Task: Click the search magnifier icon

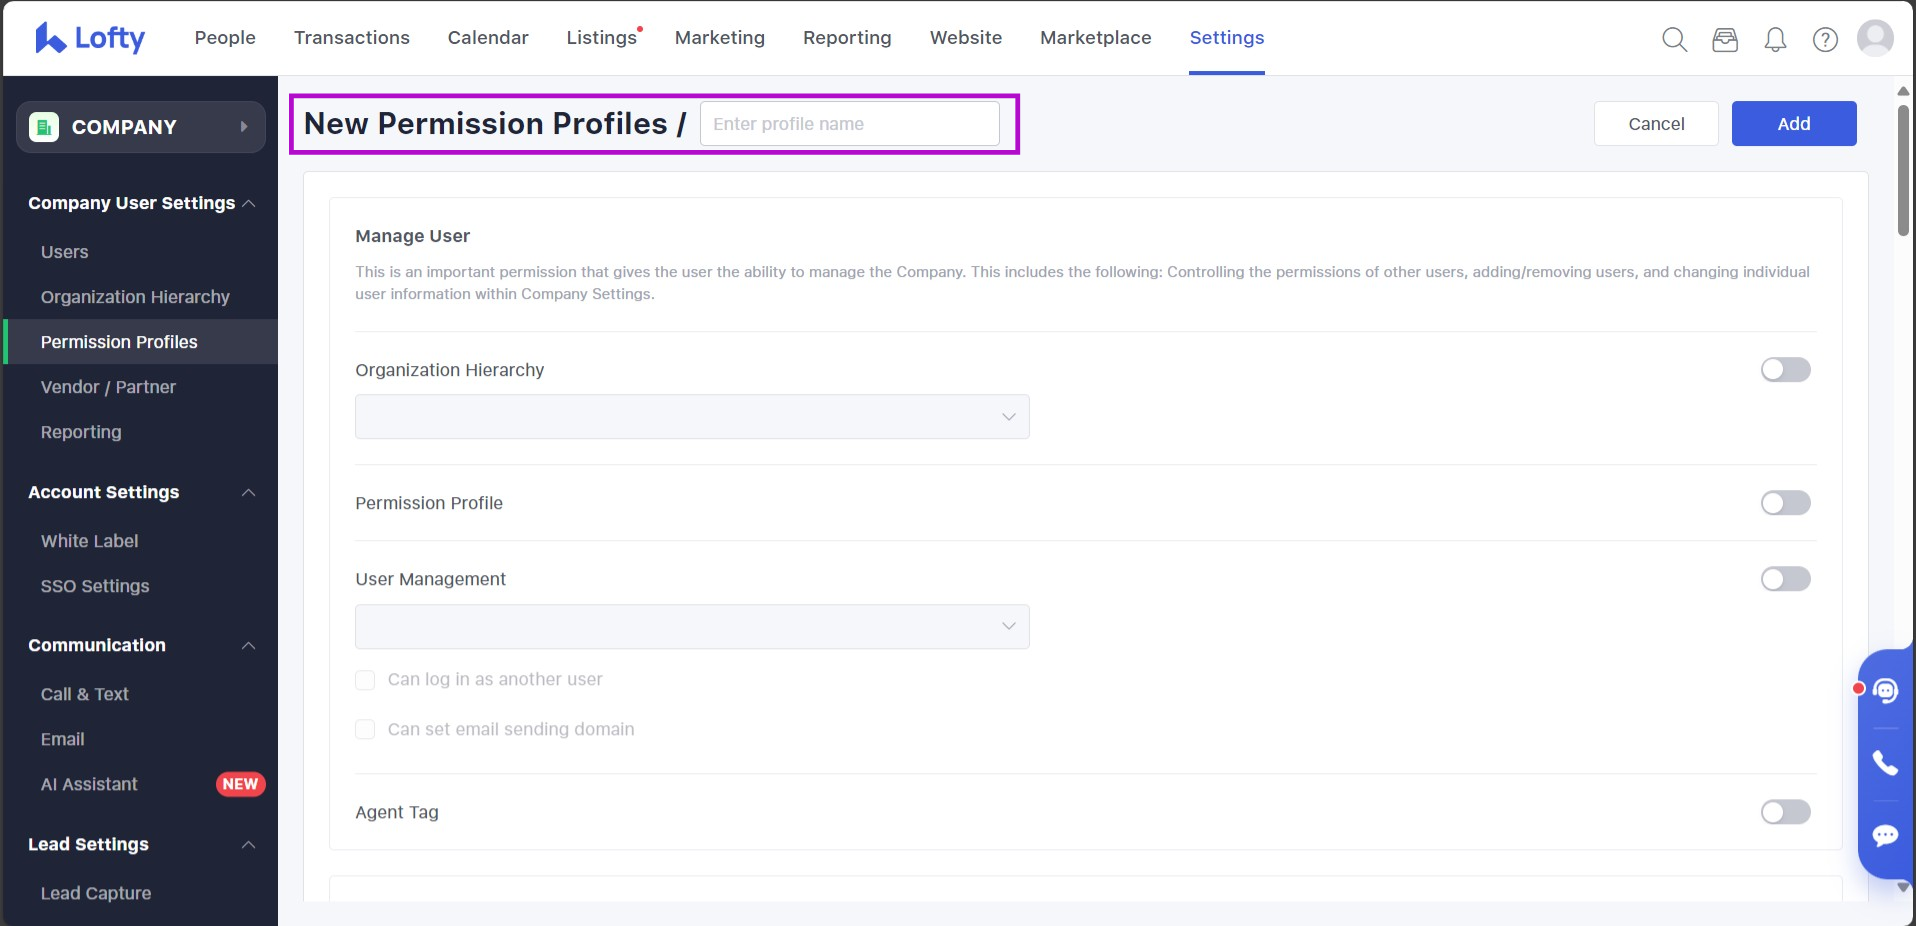Action: pos(1674,39)
